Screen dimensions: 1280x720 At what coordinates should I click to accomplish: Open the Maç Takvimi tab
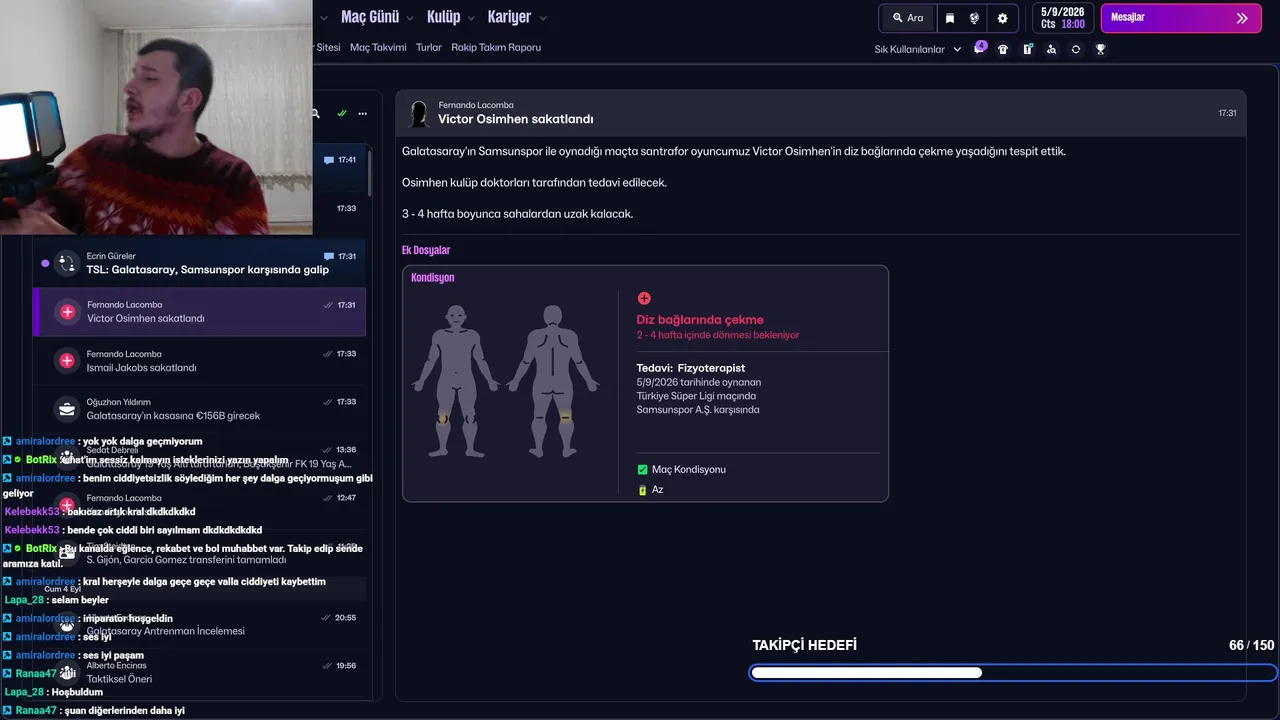coord(378,47)
